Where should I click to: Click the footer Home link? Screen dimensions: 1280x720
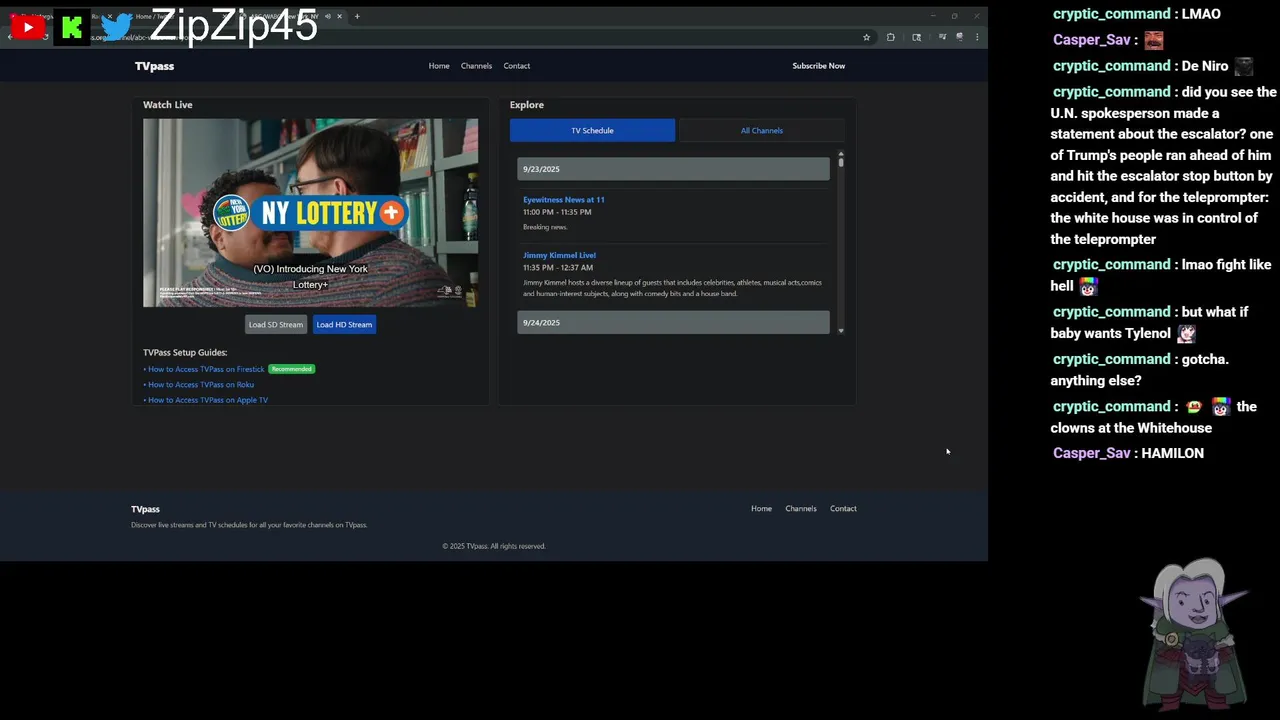point(762,508)
